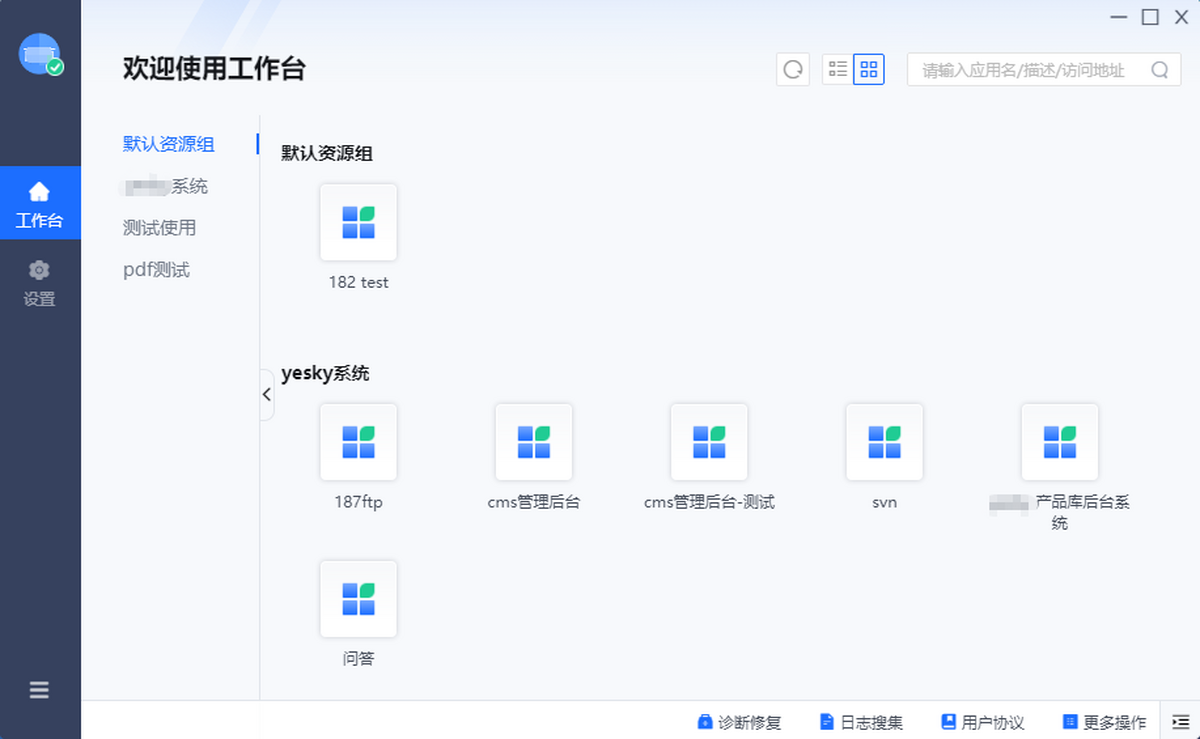Open the 设置 sidebar tab

[x=40, y=283]
